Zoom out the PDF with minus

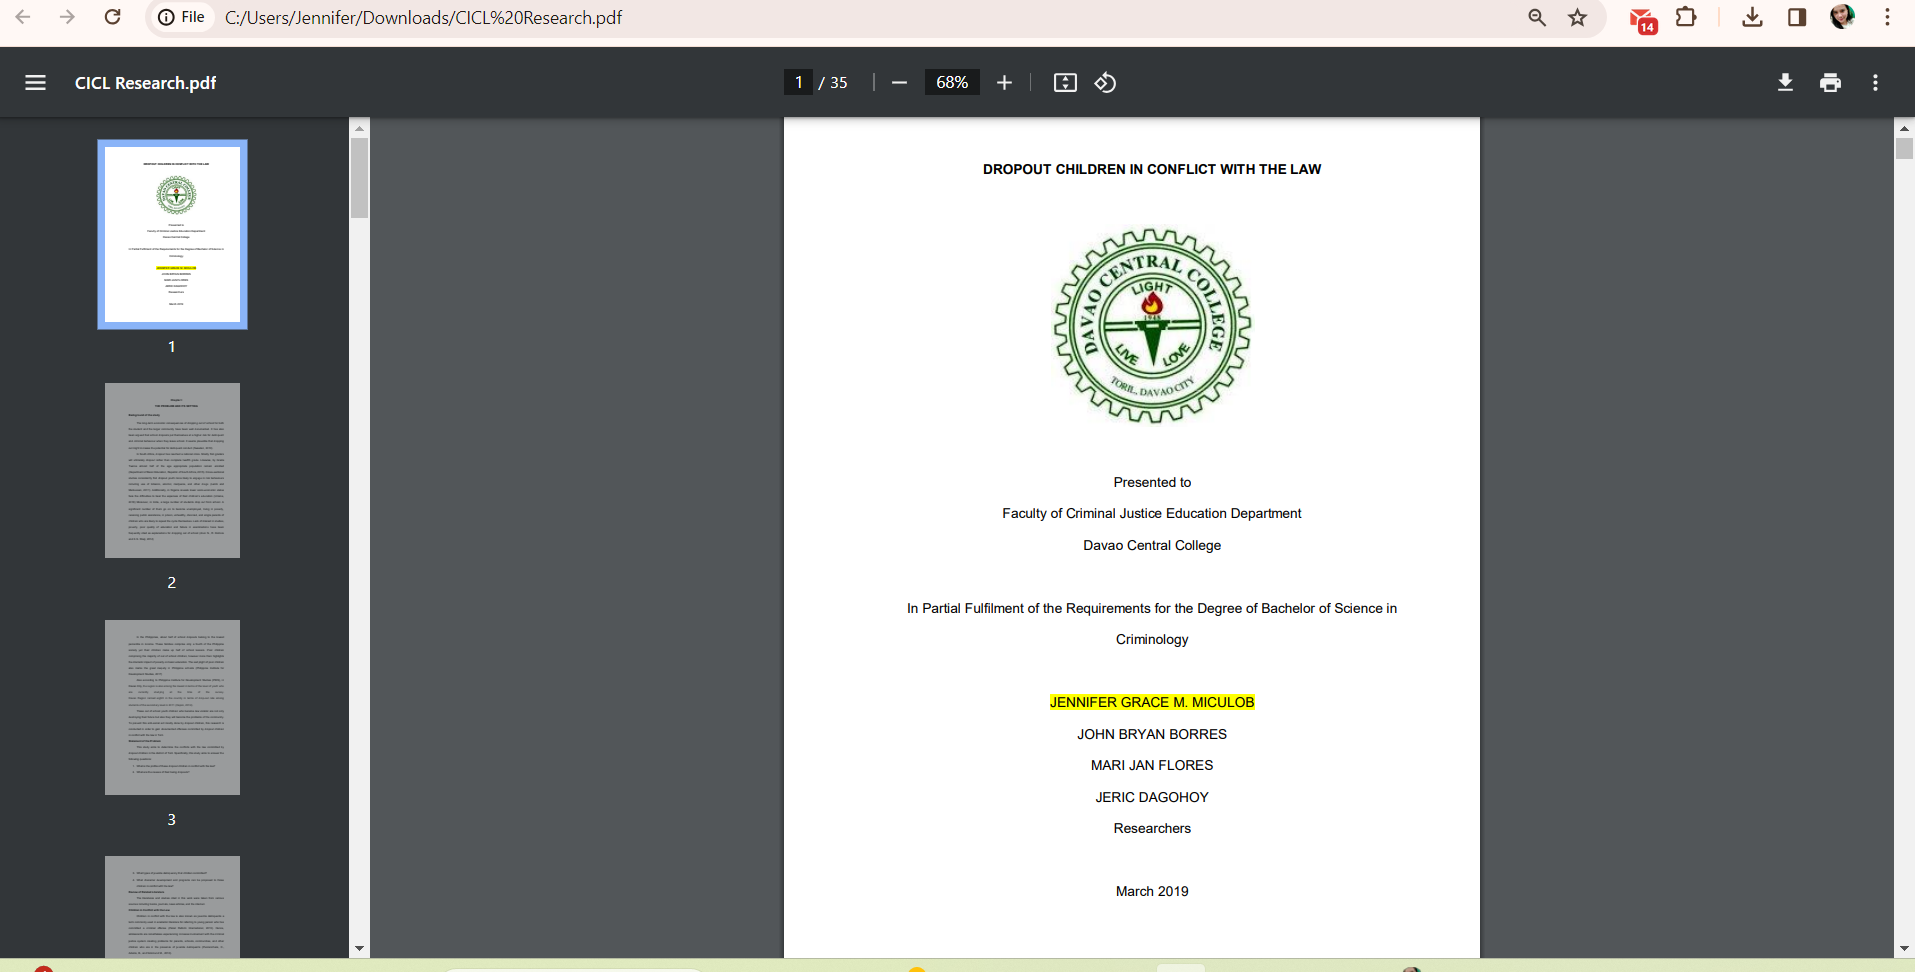pyautogui.click(x=899, y=83)
